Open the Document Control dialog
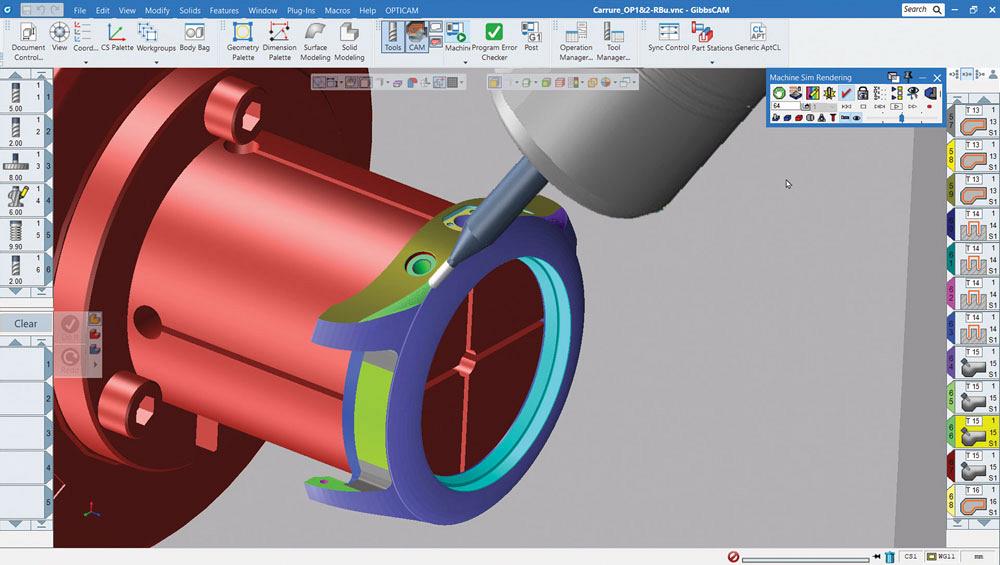1000x565 pixels. pos(28,43)
